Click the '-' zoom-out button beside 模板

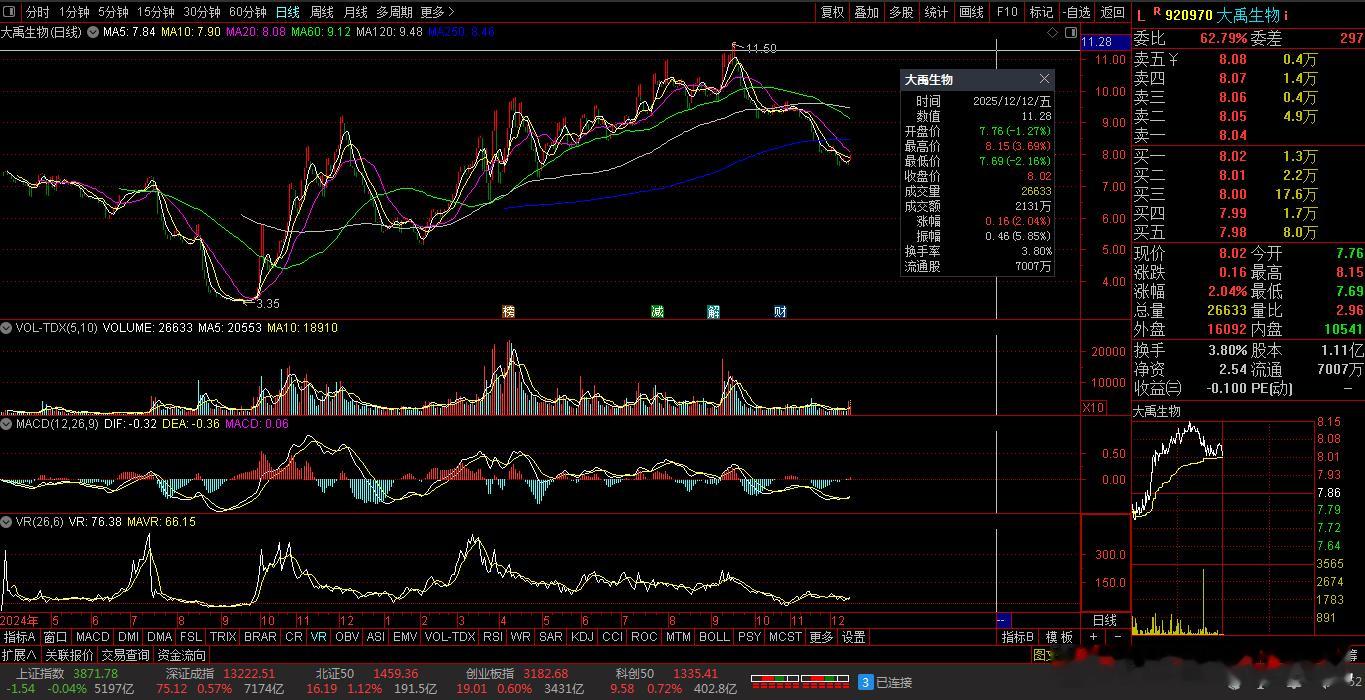click(1116, 637)
